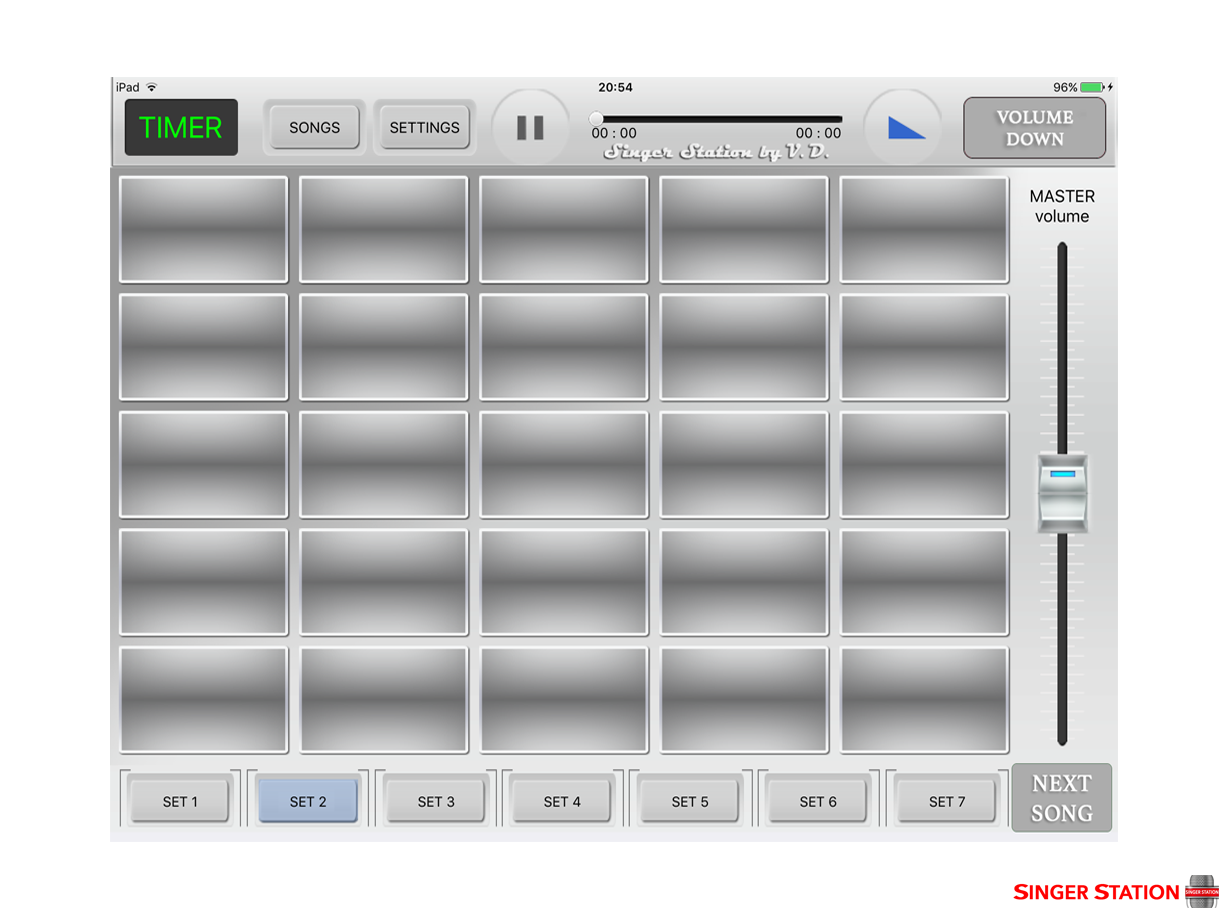Tap the center pad in the grid
The height and width of the screenshot is (921, 1229).
point(564,465)
